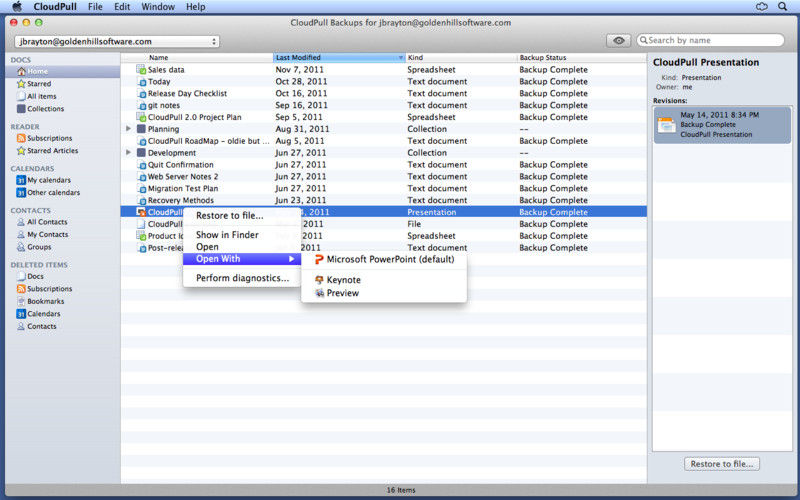Click the Docs icon under Deleted Items

pyautogui.click(x=21, y=276)
